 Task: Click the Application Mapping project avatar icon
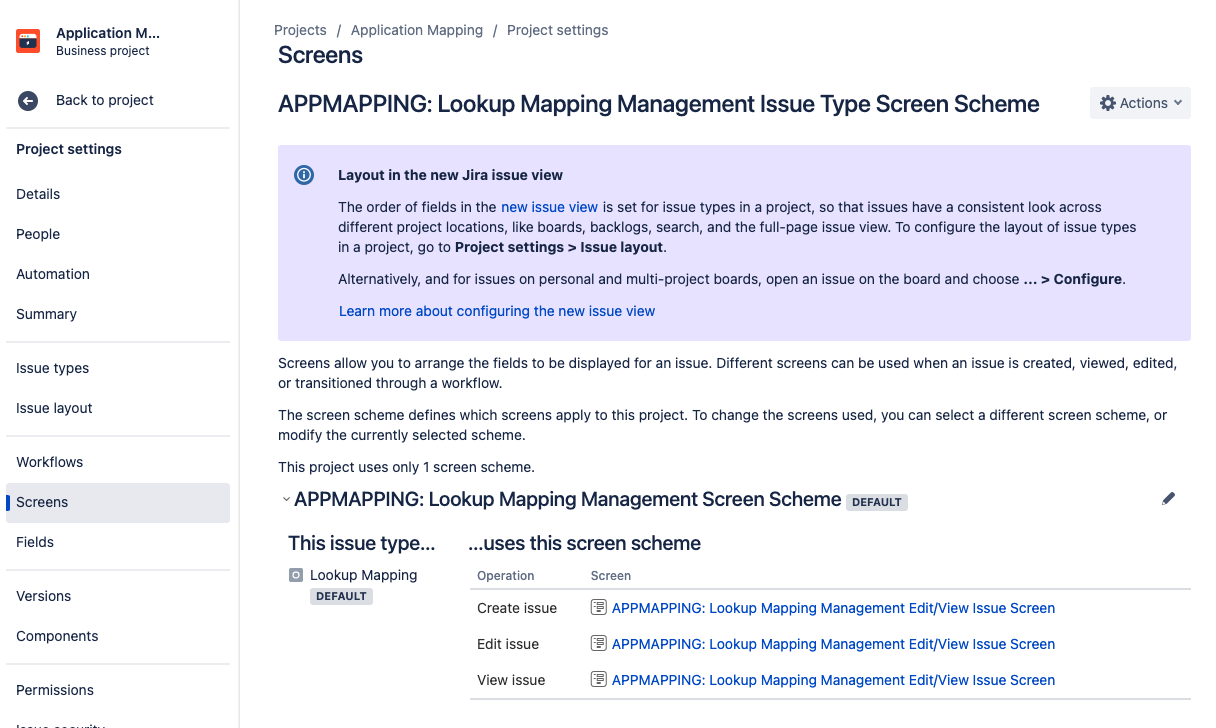(27, 40)
